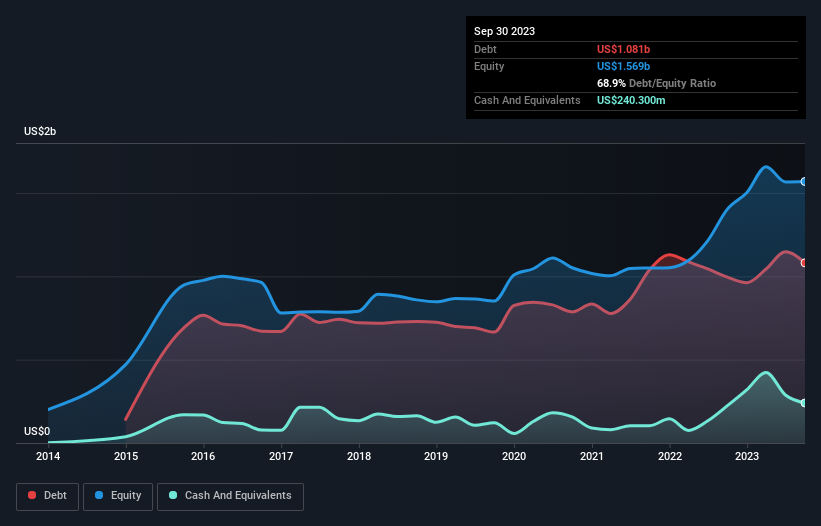Toggle the Debt series legend button
Image resolution: width=821 pixels, height=526 pixels.
point(48,496)
